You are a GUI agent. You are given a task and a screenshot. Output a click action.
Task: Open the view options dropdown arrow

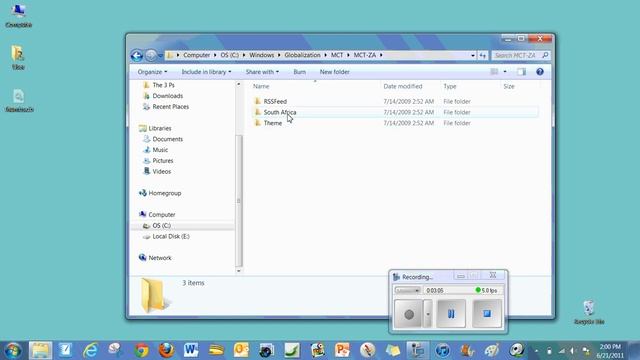505,72
